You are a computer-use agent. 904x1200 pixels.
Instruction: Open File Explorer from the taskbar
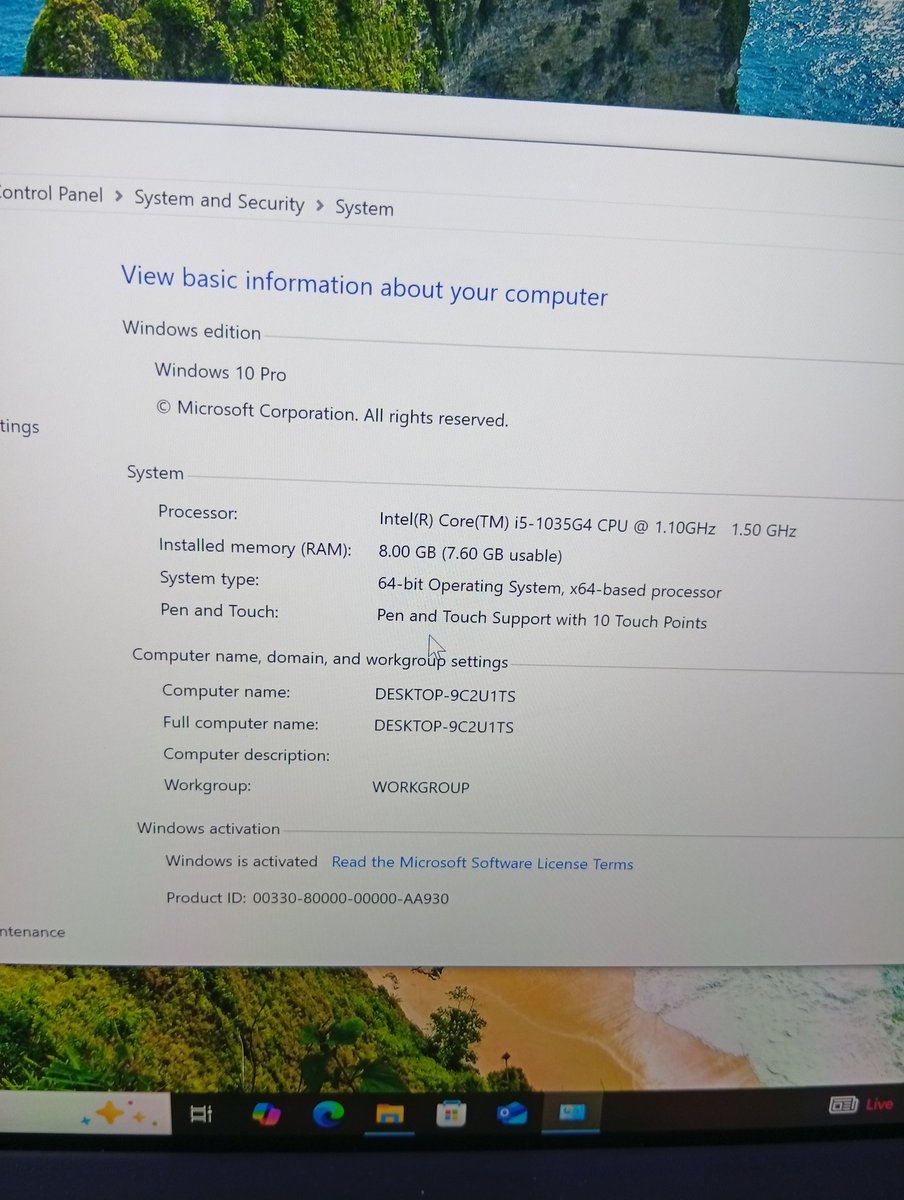[x=389, y=1113]
